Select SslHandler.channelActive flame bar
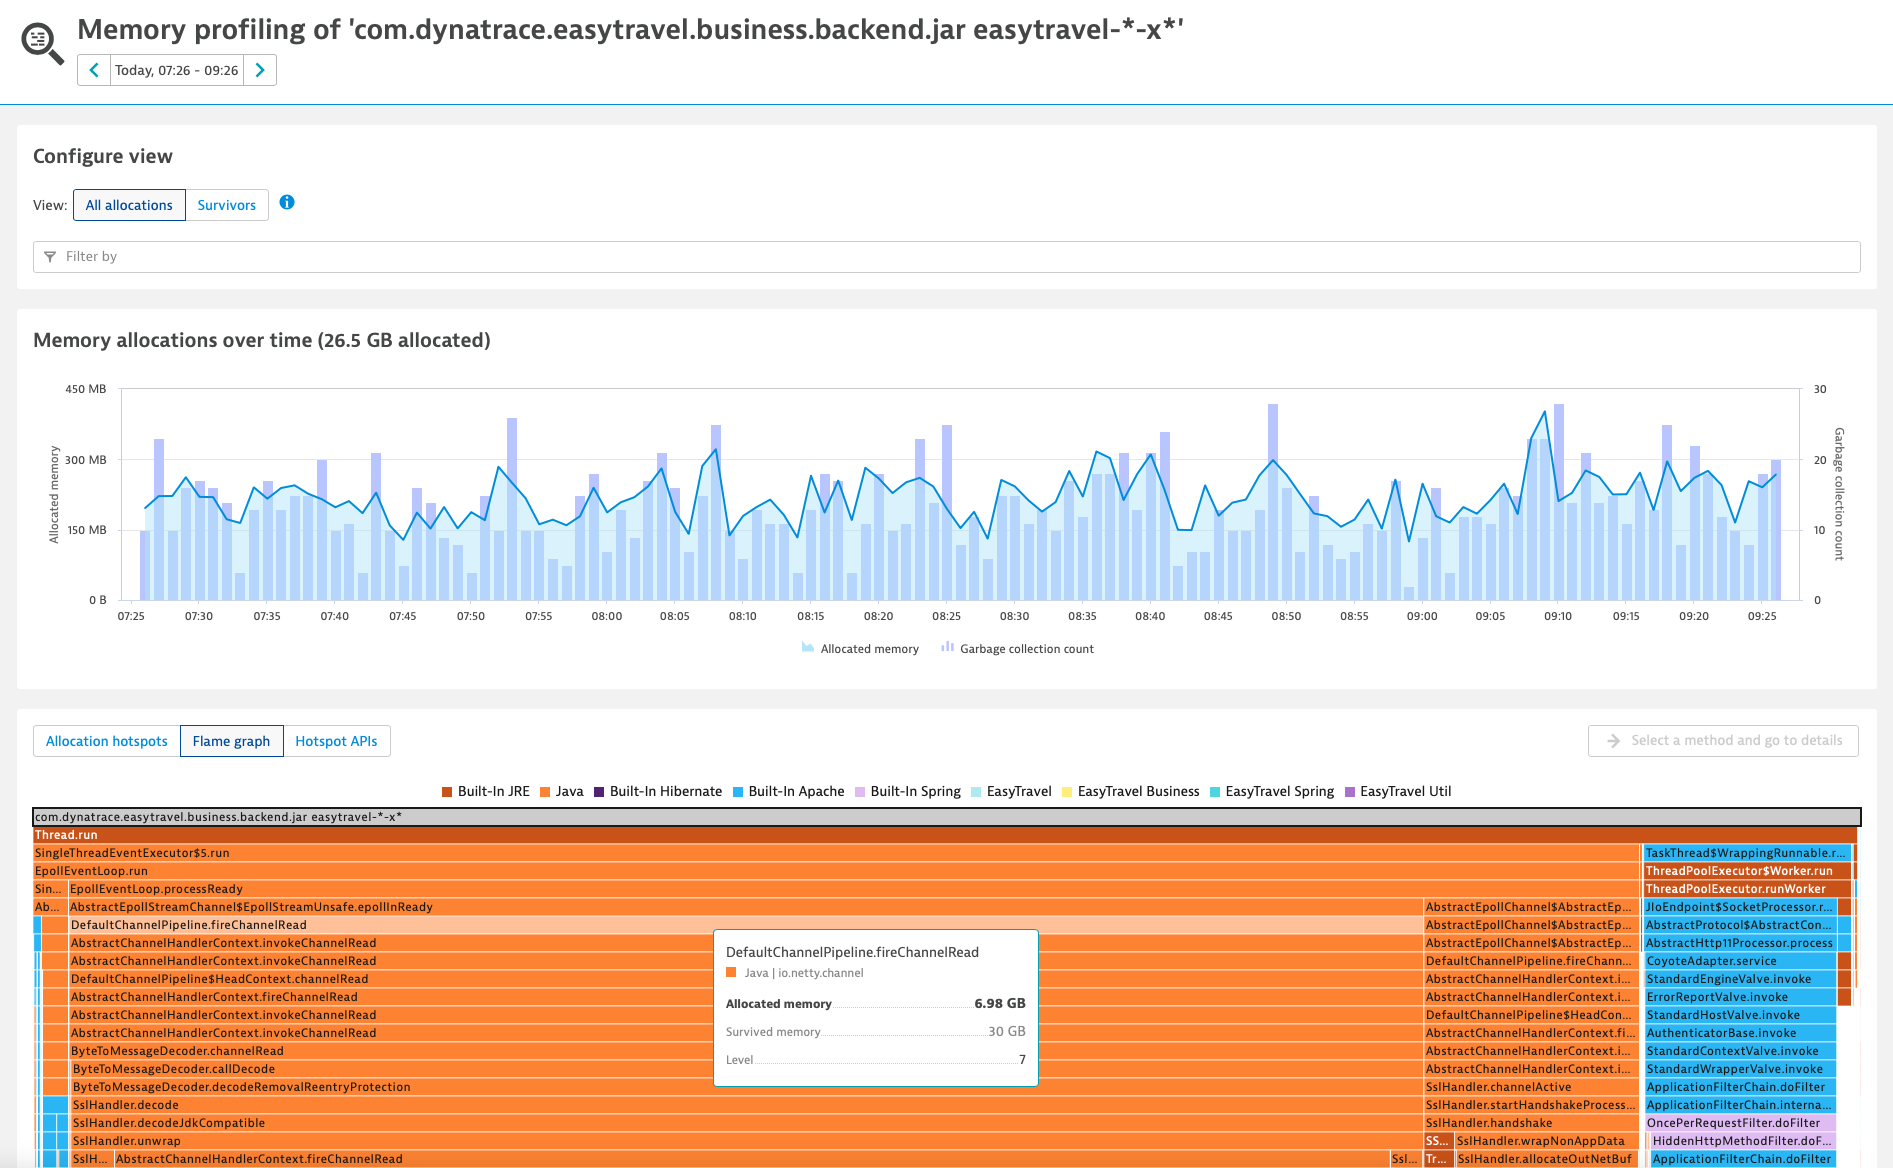The image size is (1893, 1168). [1531, 1087]
